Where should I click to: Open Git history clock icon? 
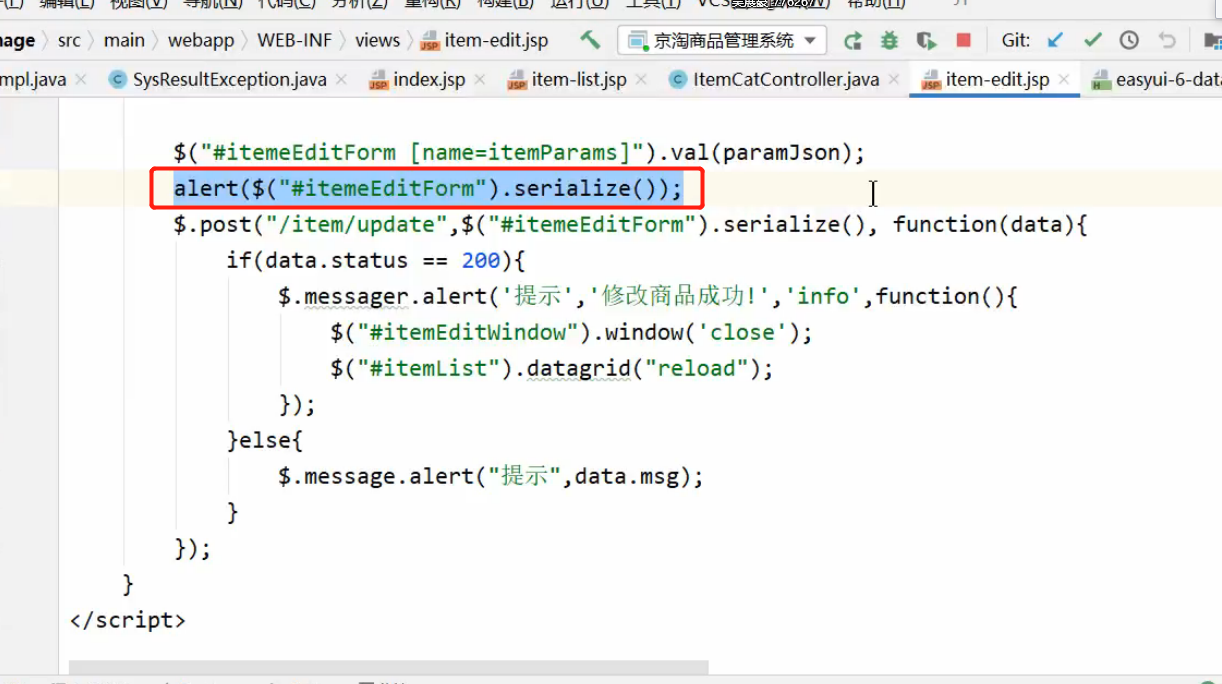[1129, 40]
